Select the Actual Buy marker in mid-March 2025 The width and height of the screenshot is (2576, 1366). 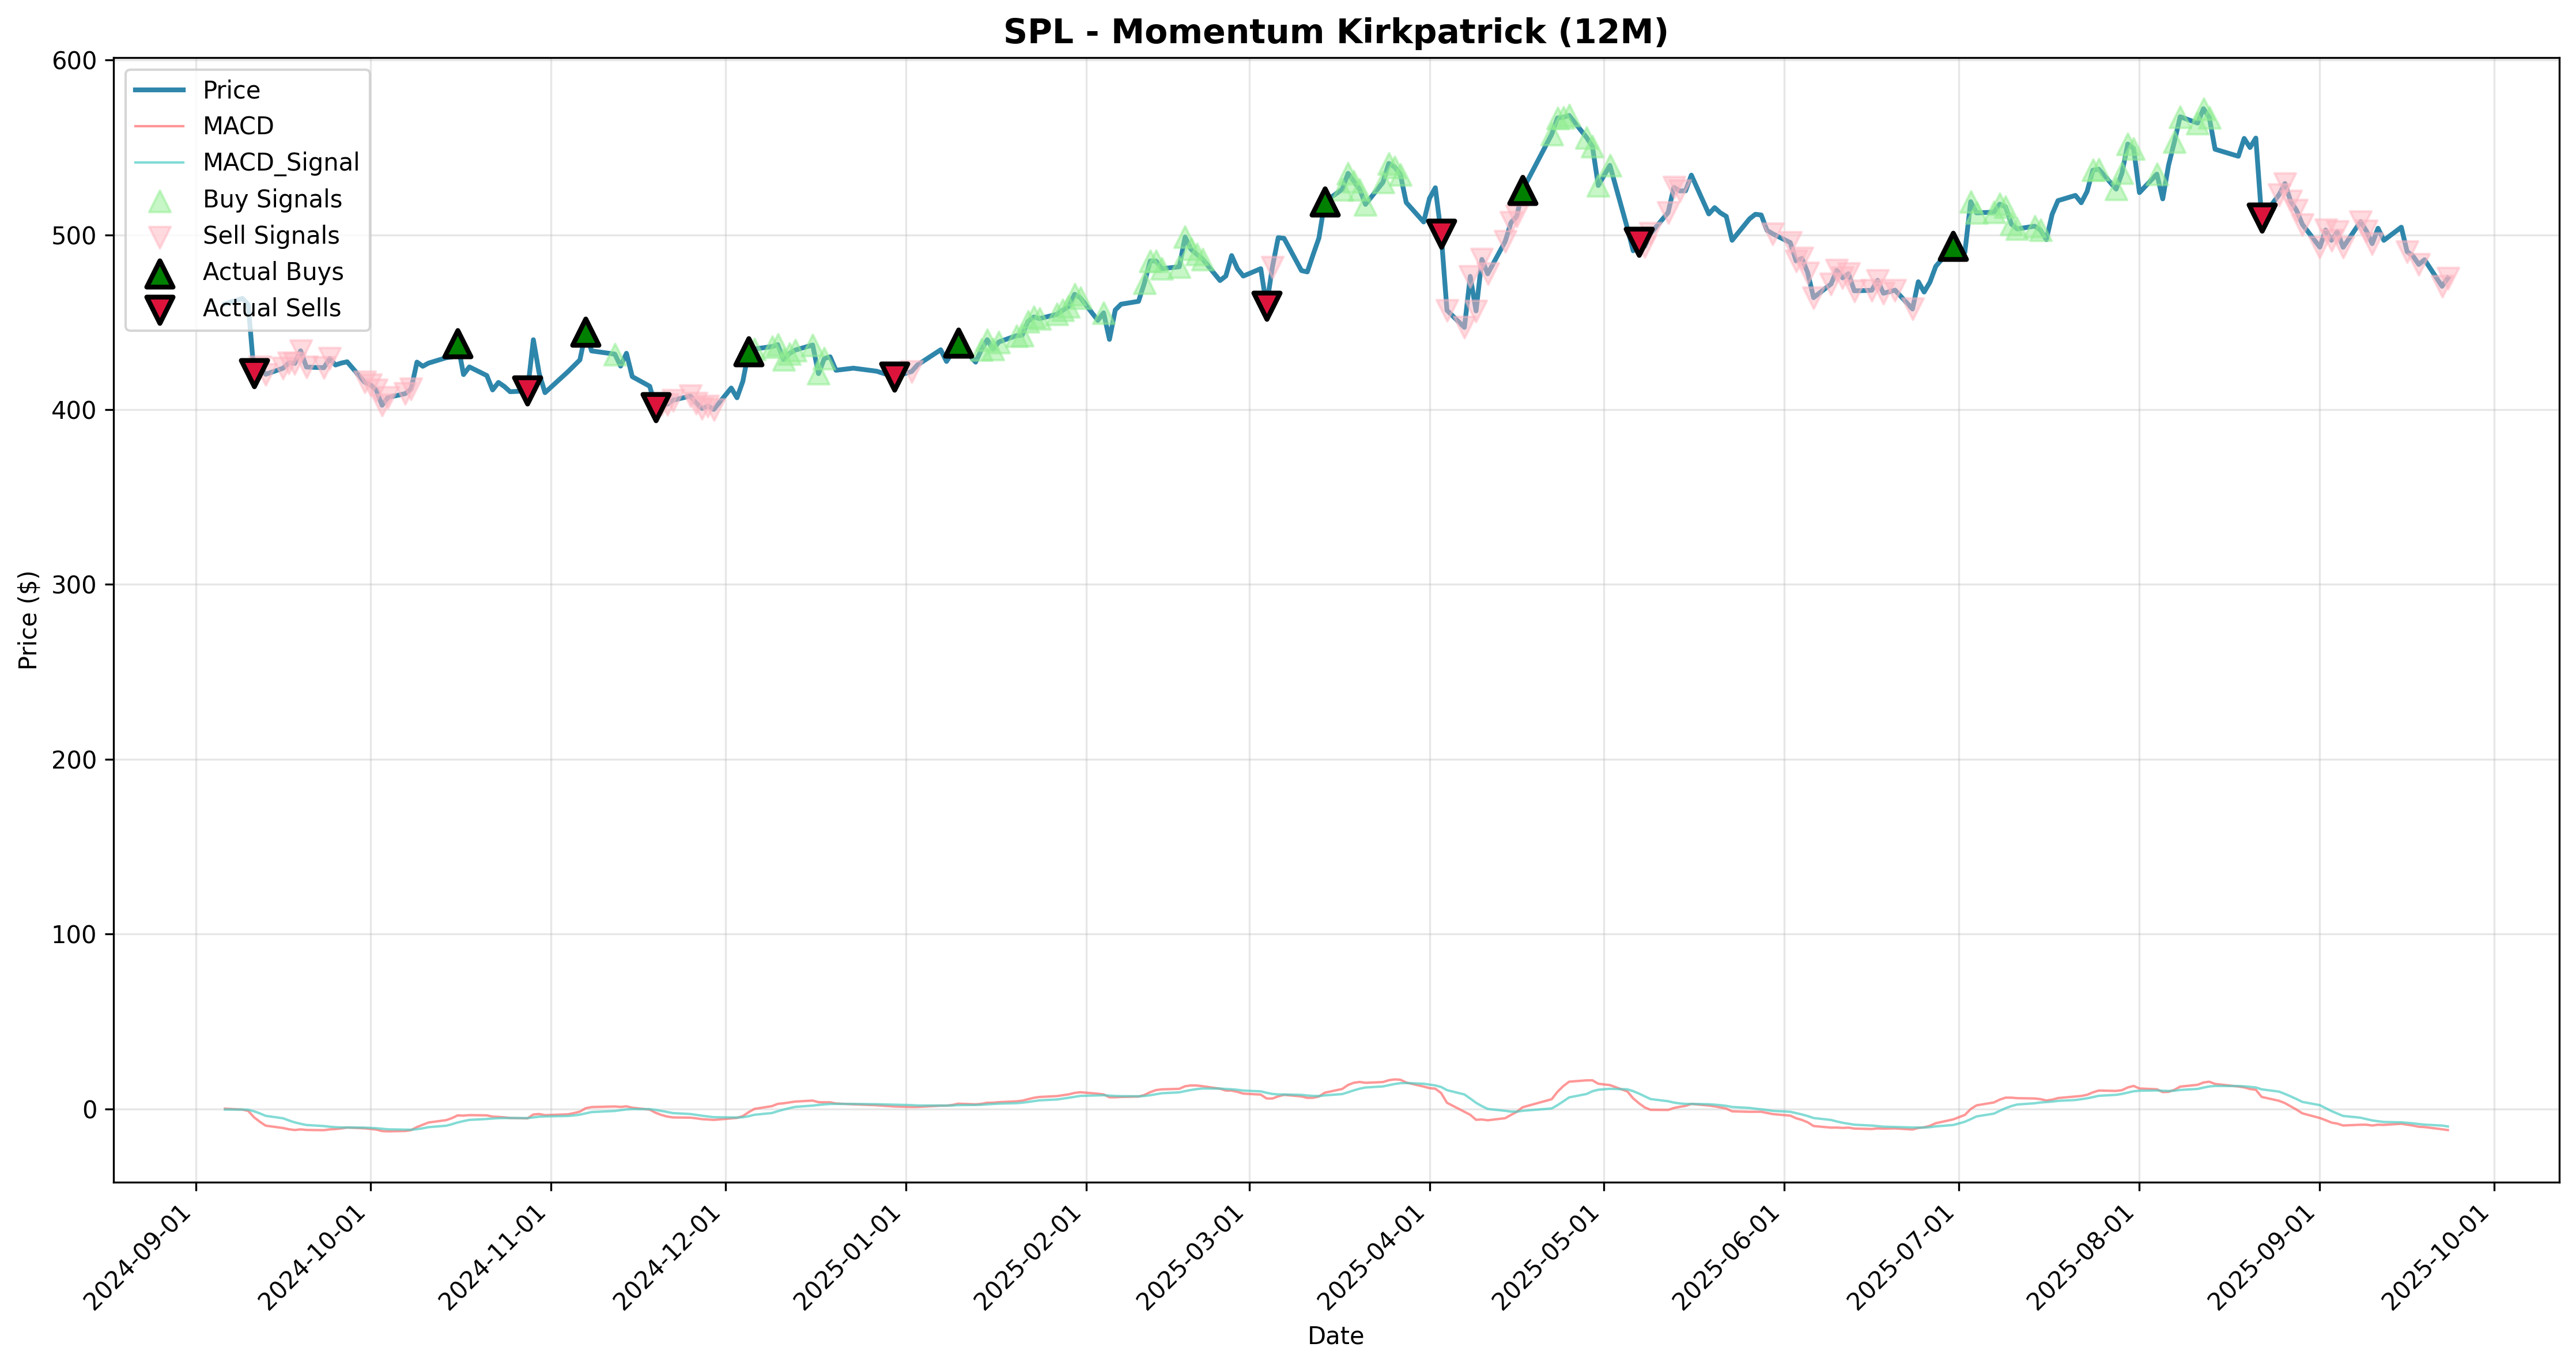pyautogui.click(x=1325, y=201)
